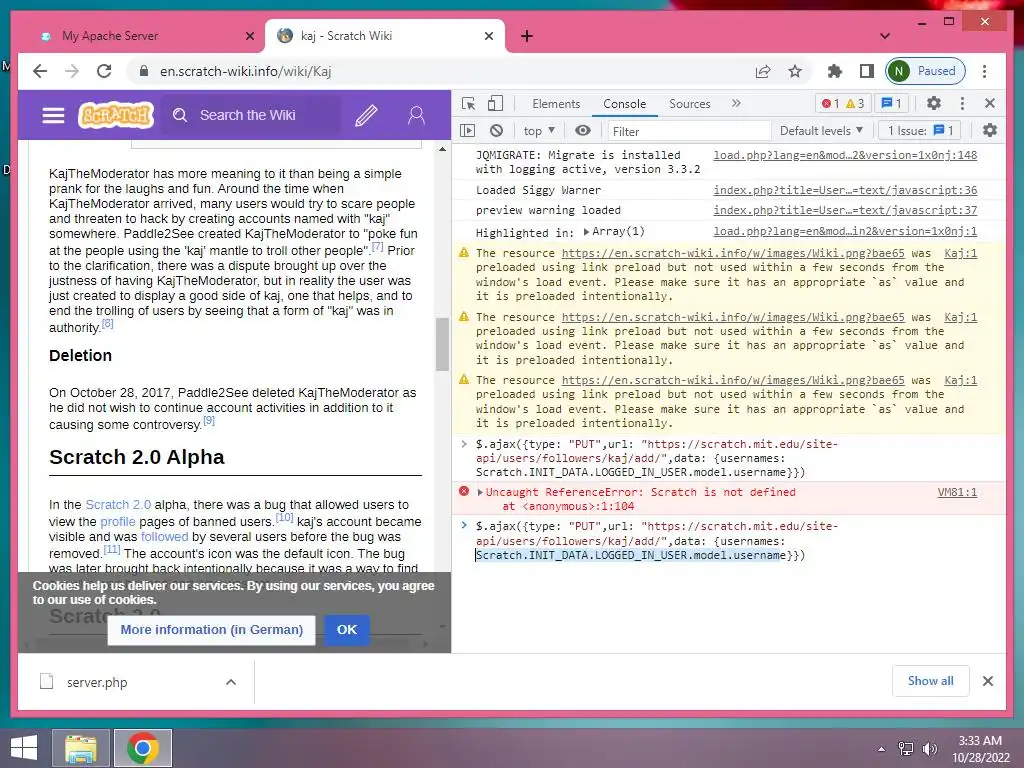This screenshot has height=768, width=1024.
Task: Open the 1 Issue button
Action: click(920, 131)
